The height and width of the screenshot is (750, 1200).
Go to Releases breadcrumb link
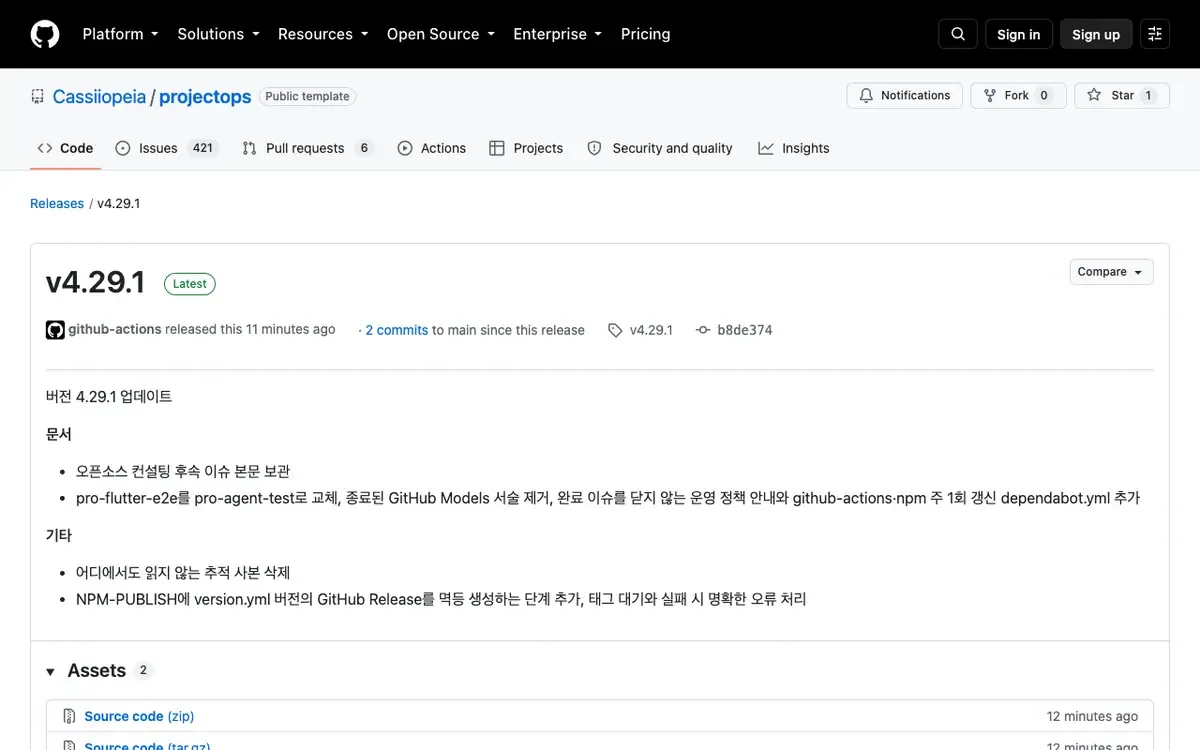(57, 203)
